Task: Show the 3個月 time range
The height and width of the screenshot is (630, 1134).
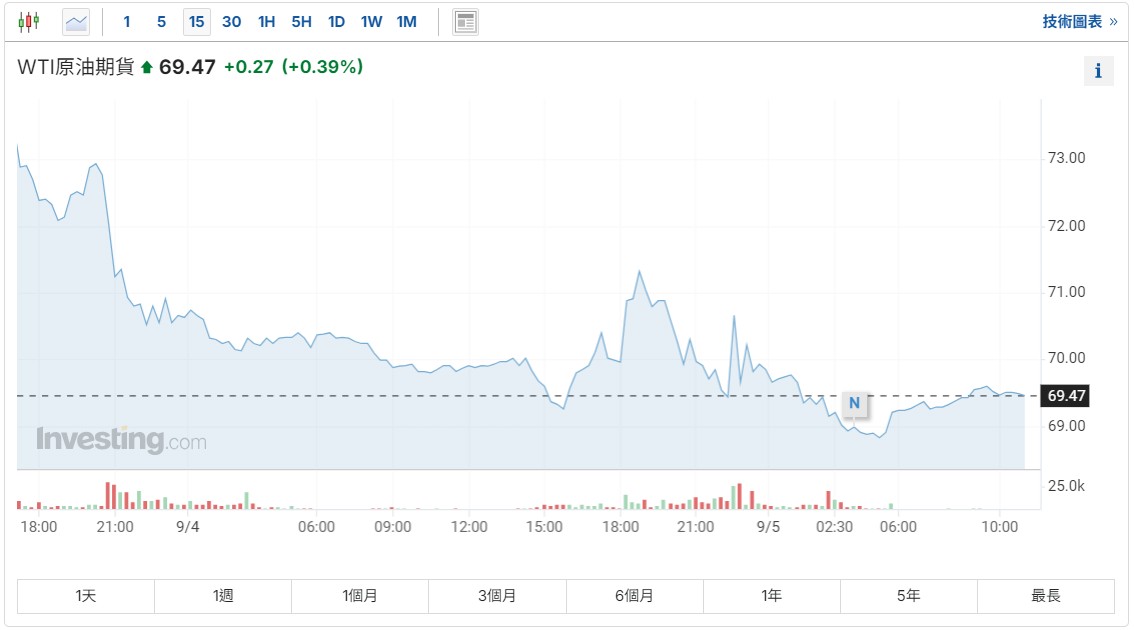Action: [x=498, y=596]
